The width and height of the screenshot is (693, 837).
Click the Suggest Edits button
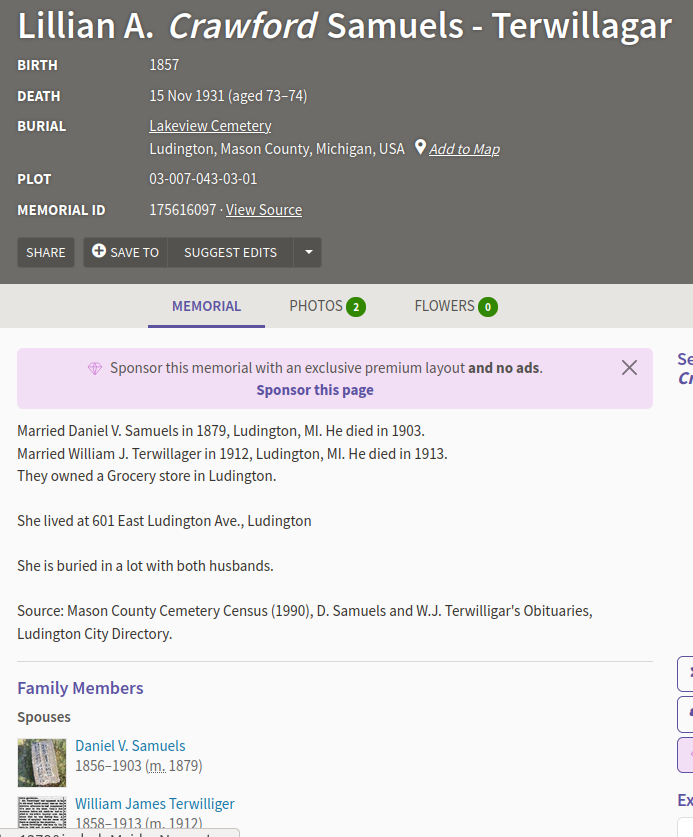pyautogui.click(x=230, y=252)
